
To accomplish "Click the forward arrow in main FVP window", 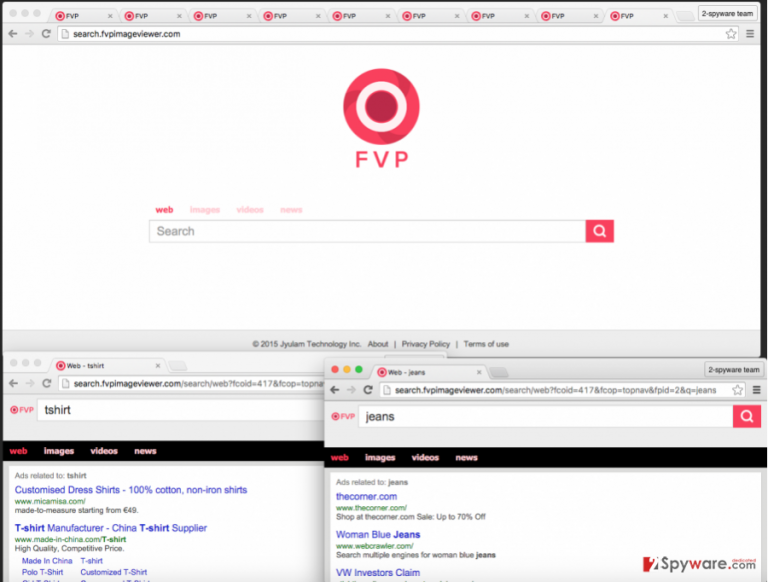I will pyautogui.click(x=29, y=34).
